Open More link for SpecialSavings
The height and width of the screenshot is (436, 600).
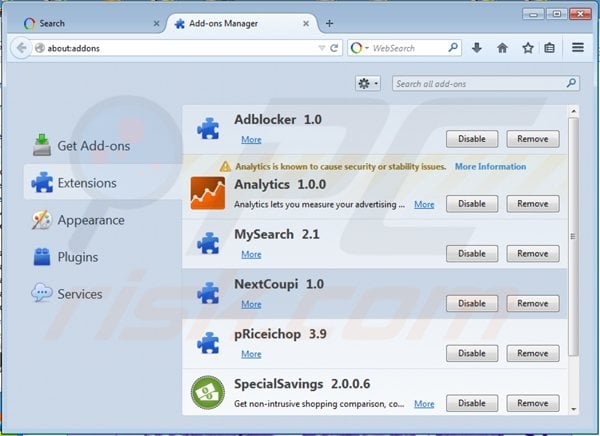pos(424,404)
